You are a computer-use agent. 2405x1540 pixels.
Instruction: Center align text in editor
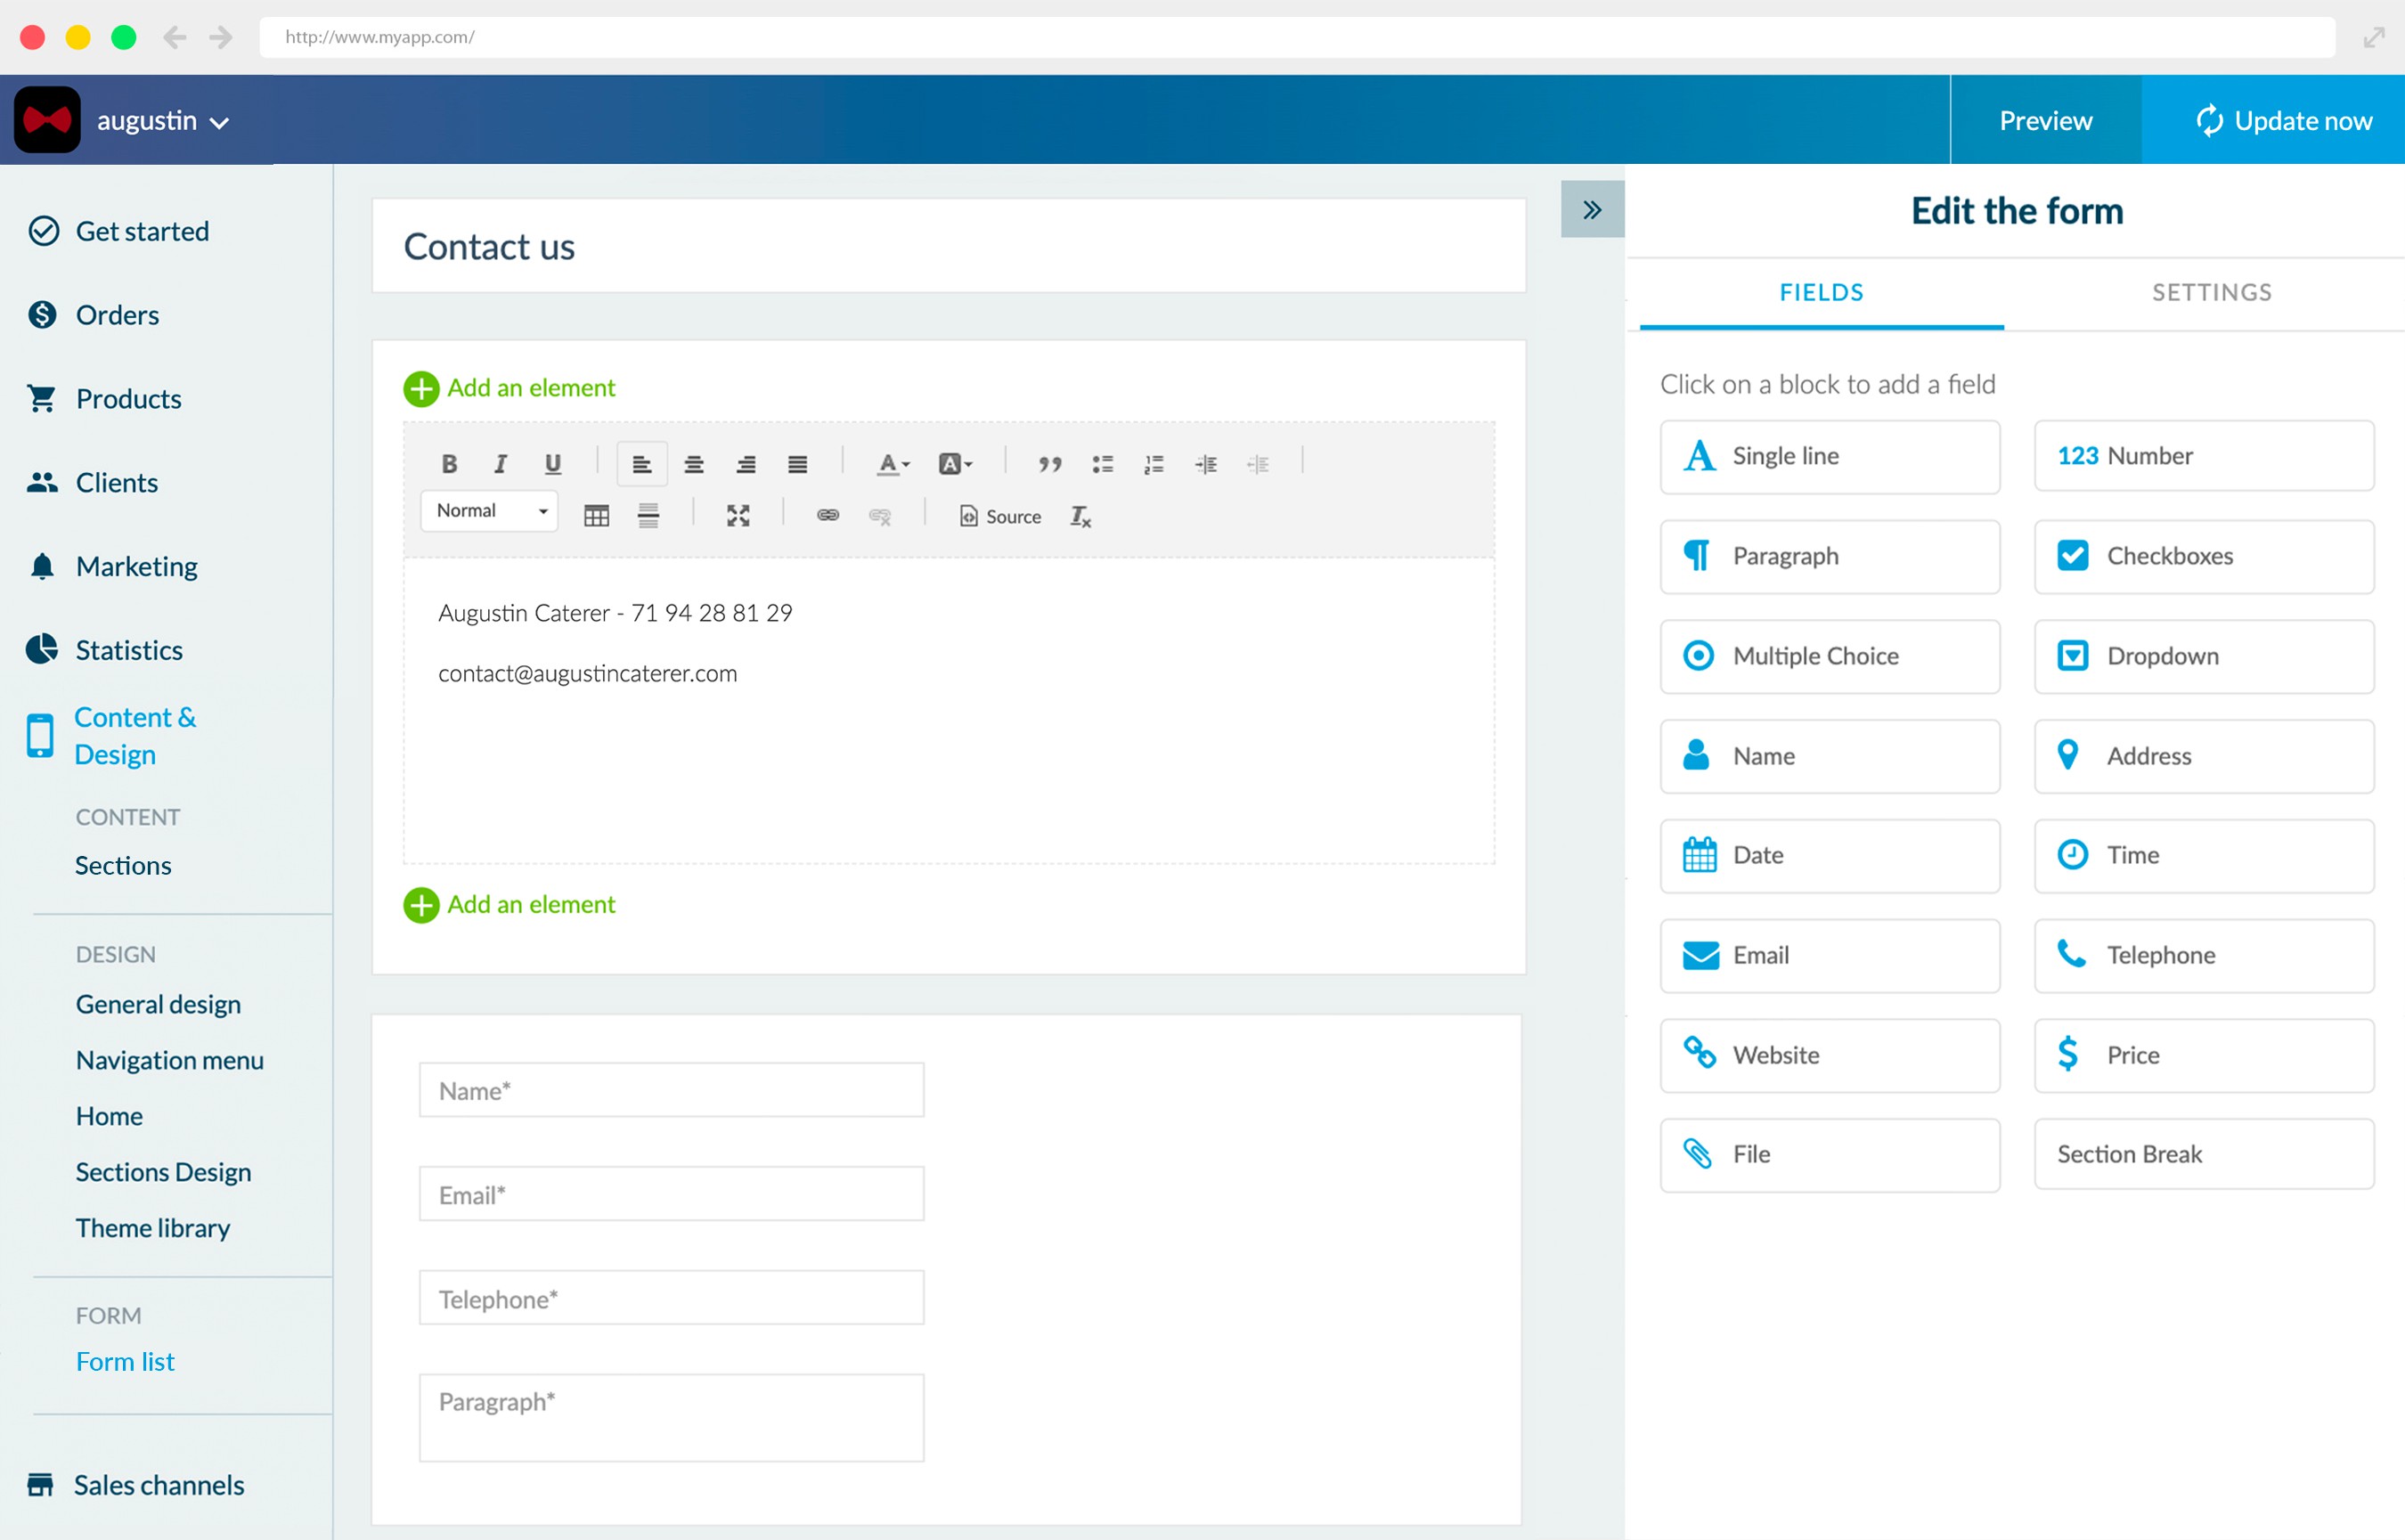(693, 464)
